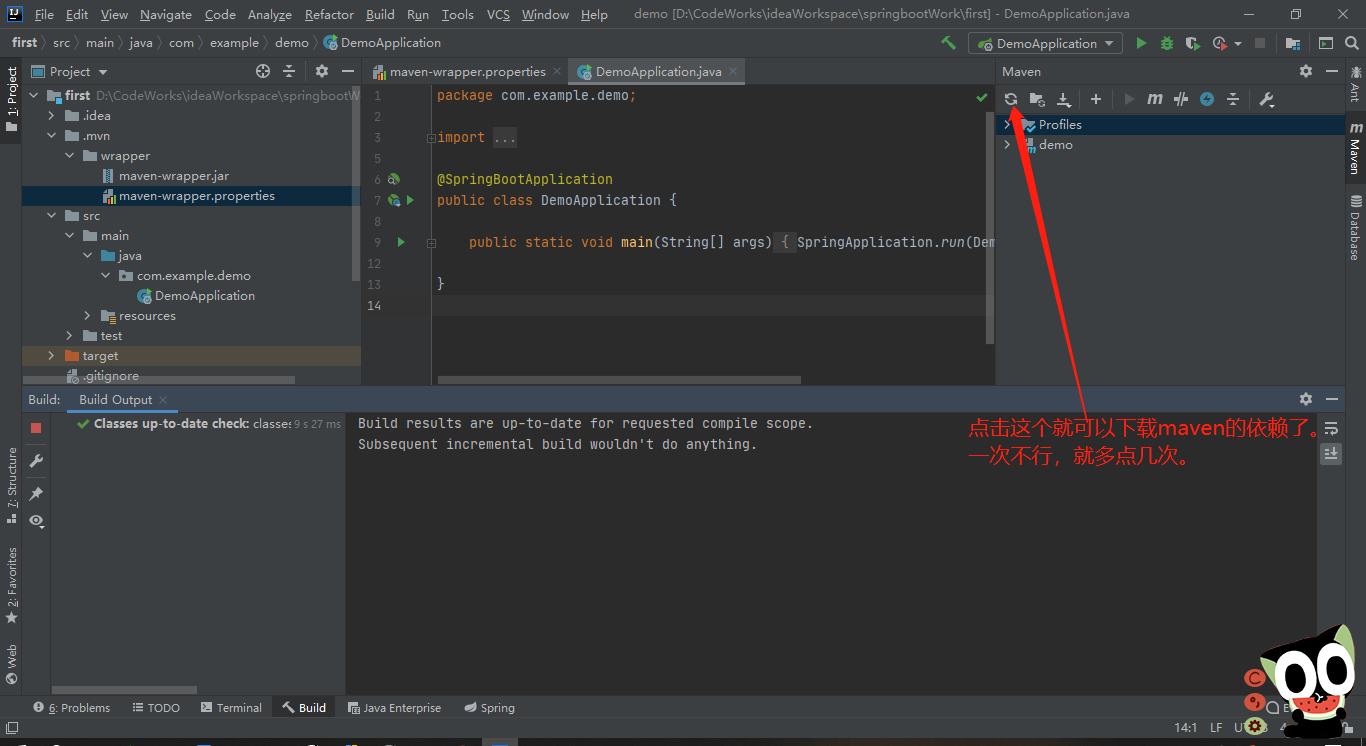Add a Maven project with plus icon
Screen dimensions: 1366x746
pyautogui.click(x=1096, y=99)
